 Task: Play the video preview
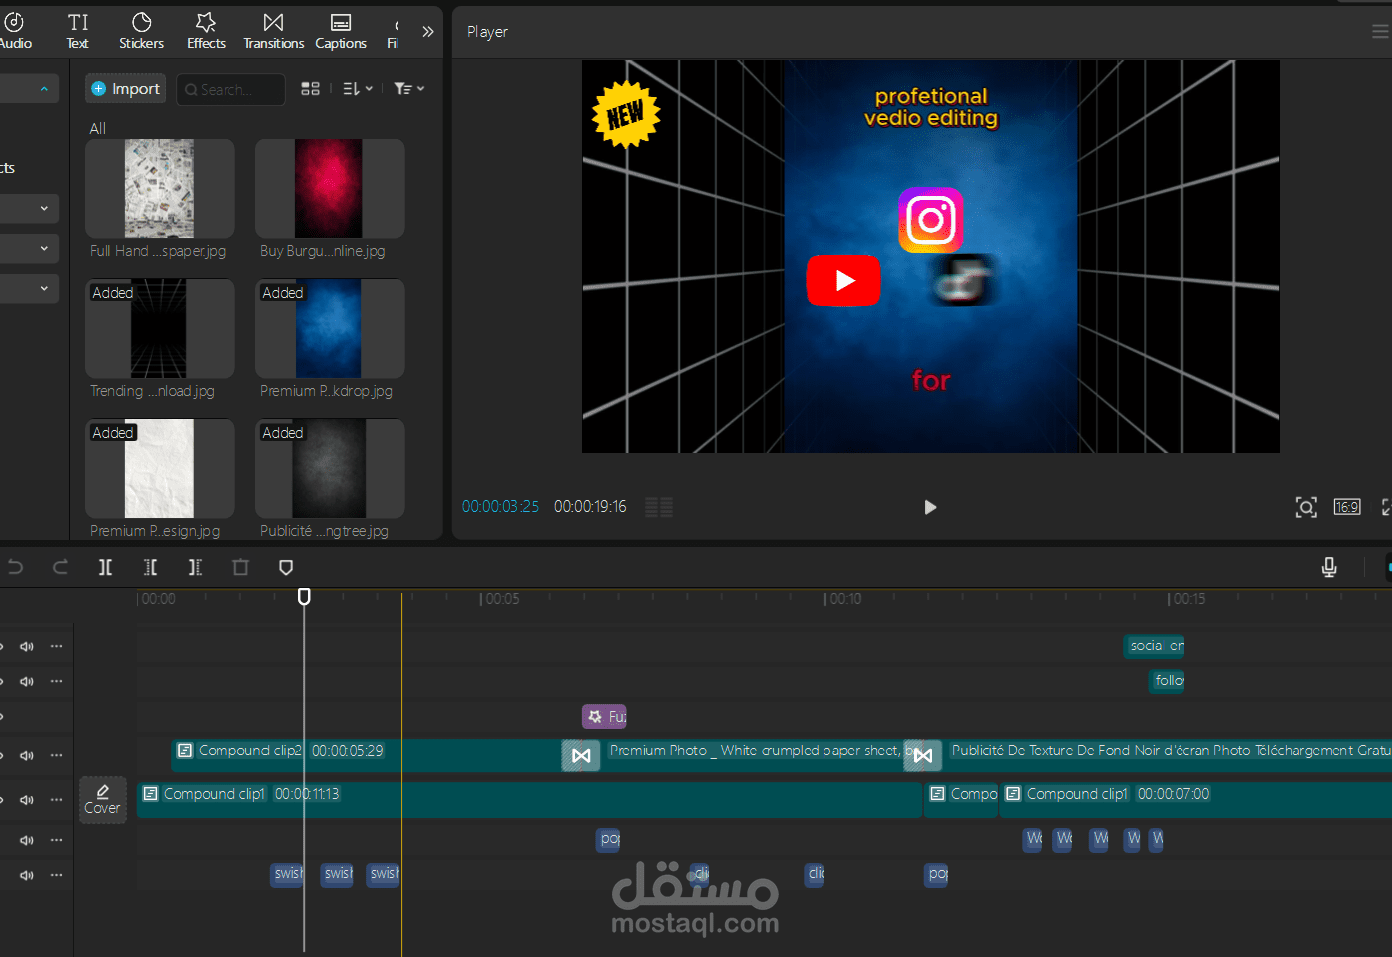pos(930,507)
